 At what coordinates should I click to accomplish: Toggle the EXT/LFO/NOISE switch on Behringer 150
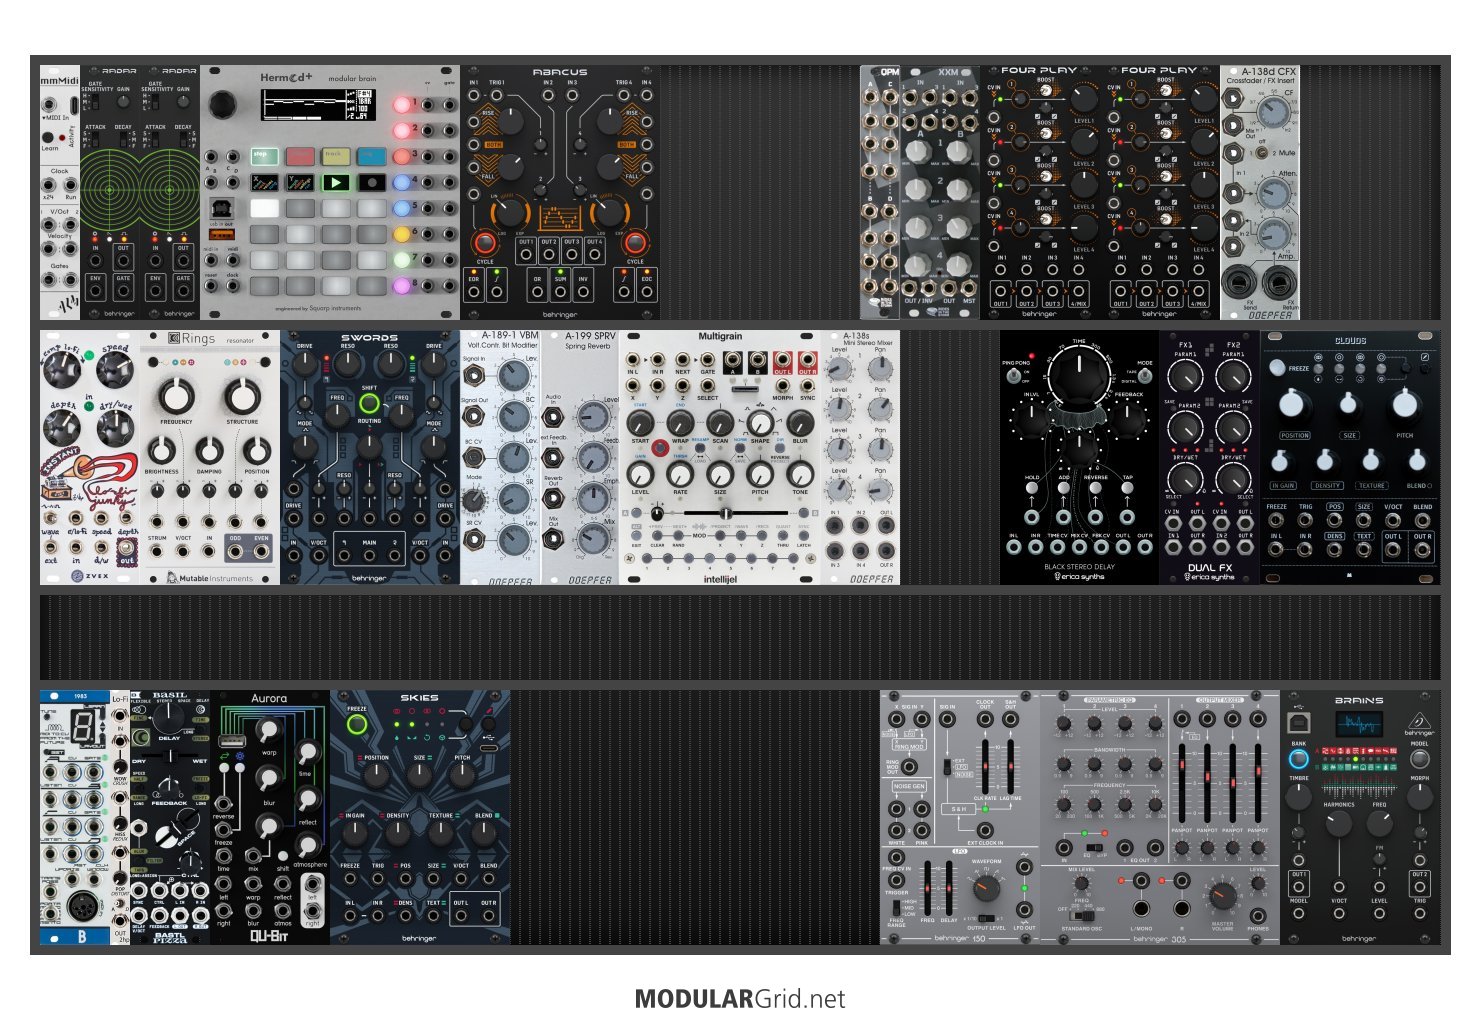pyautogui.click(x=946, y=767)
